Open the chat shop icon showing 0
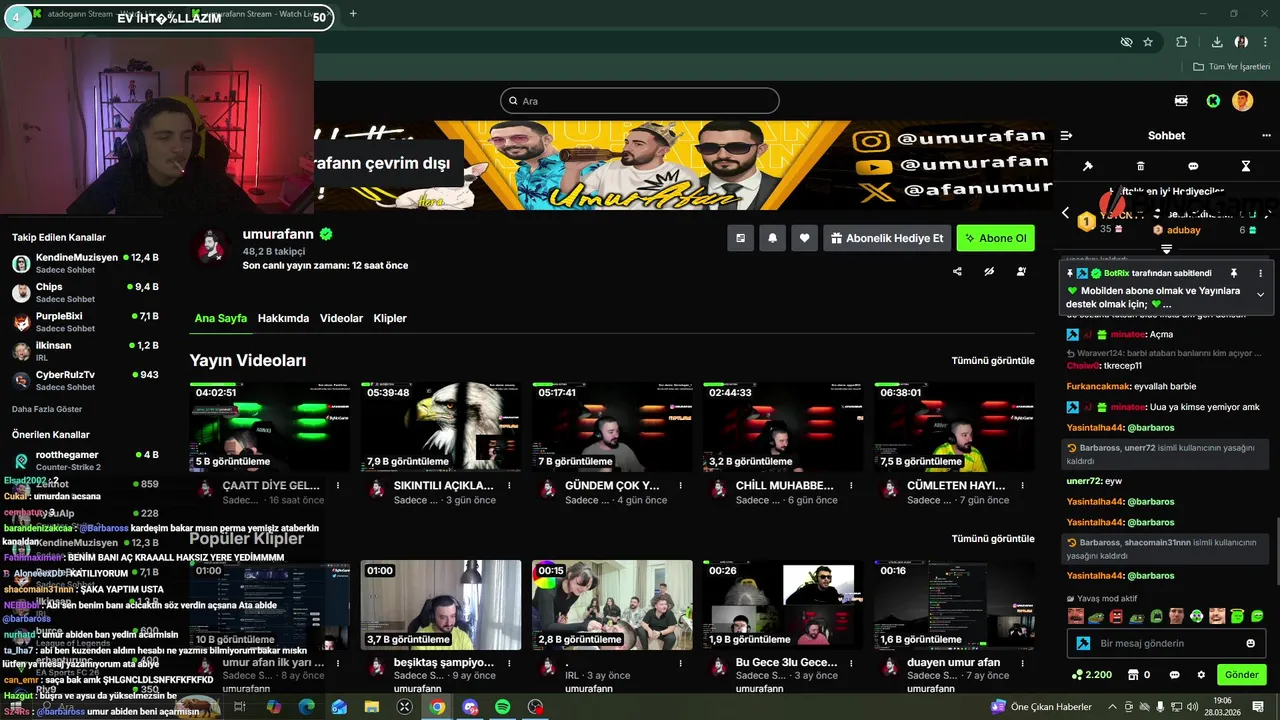This screenshot has height=720, width=1280. pyautogui.click(x=1139, y=675)
